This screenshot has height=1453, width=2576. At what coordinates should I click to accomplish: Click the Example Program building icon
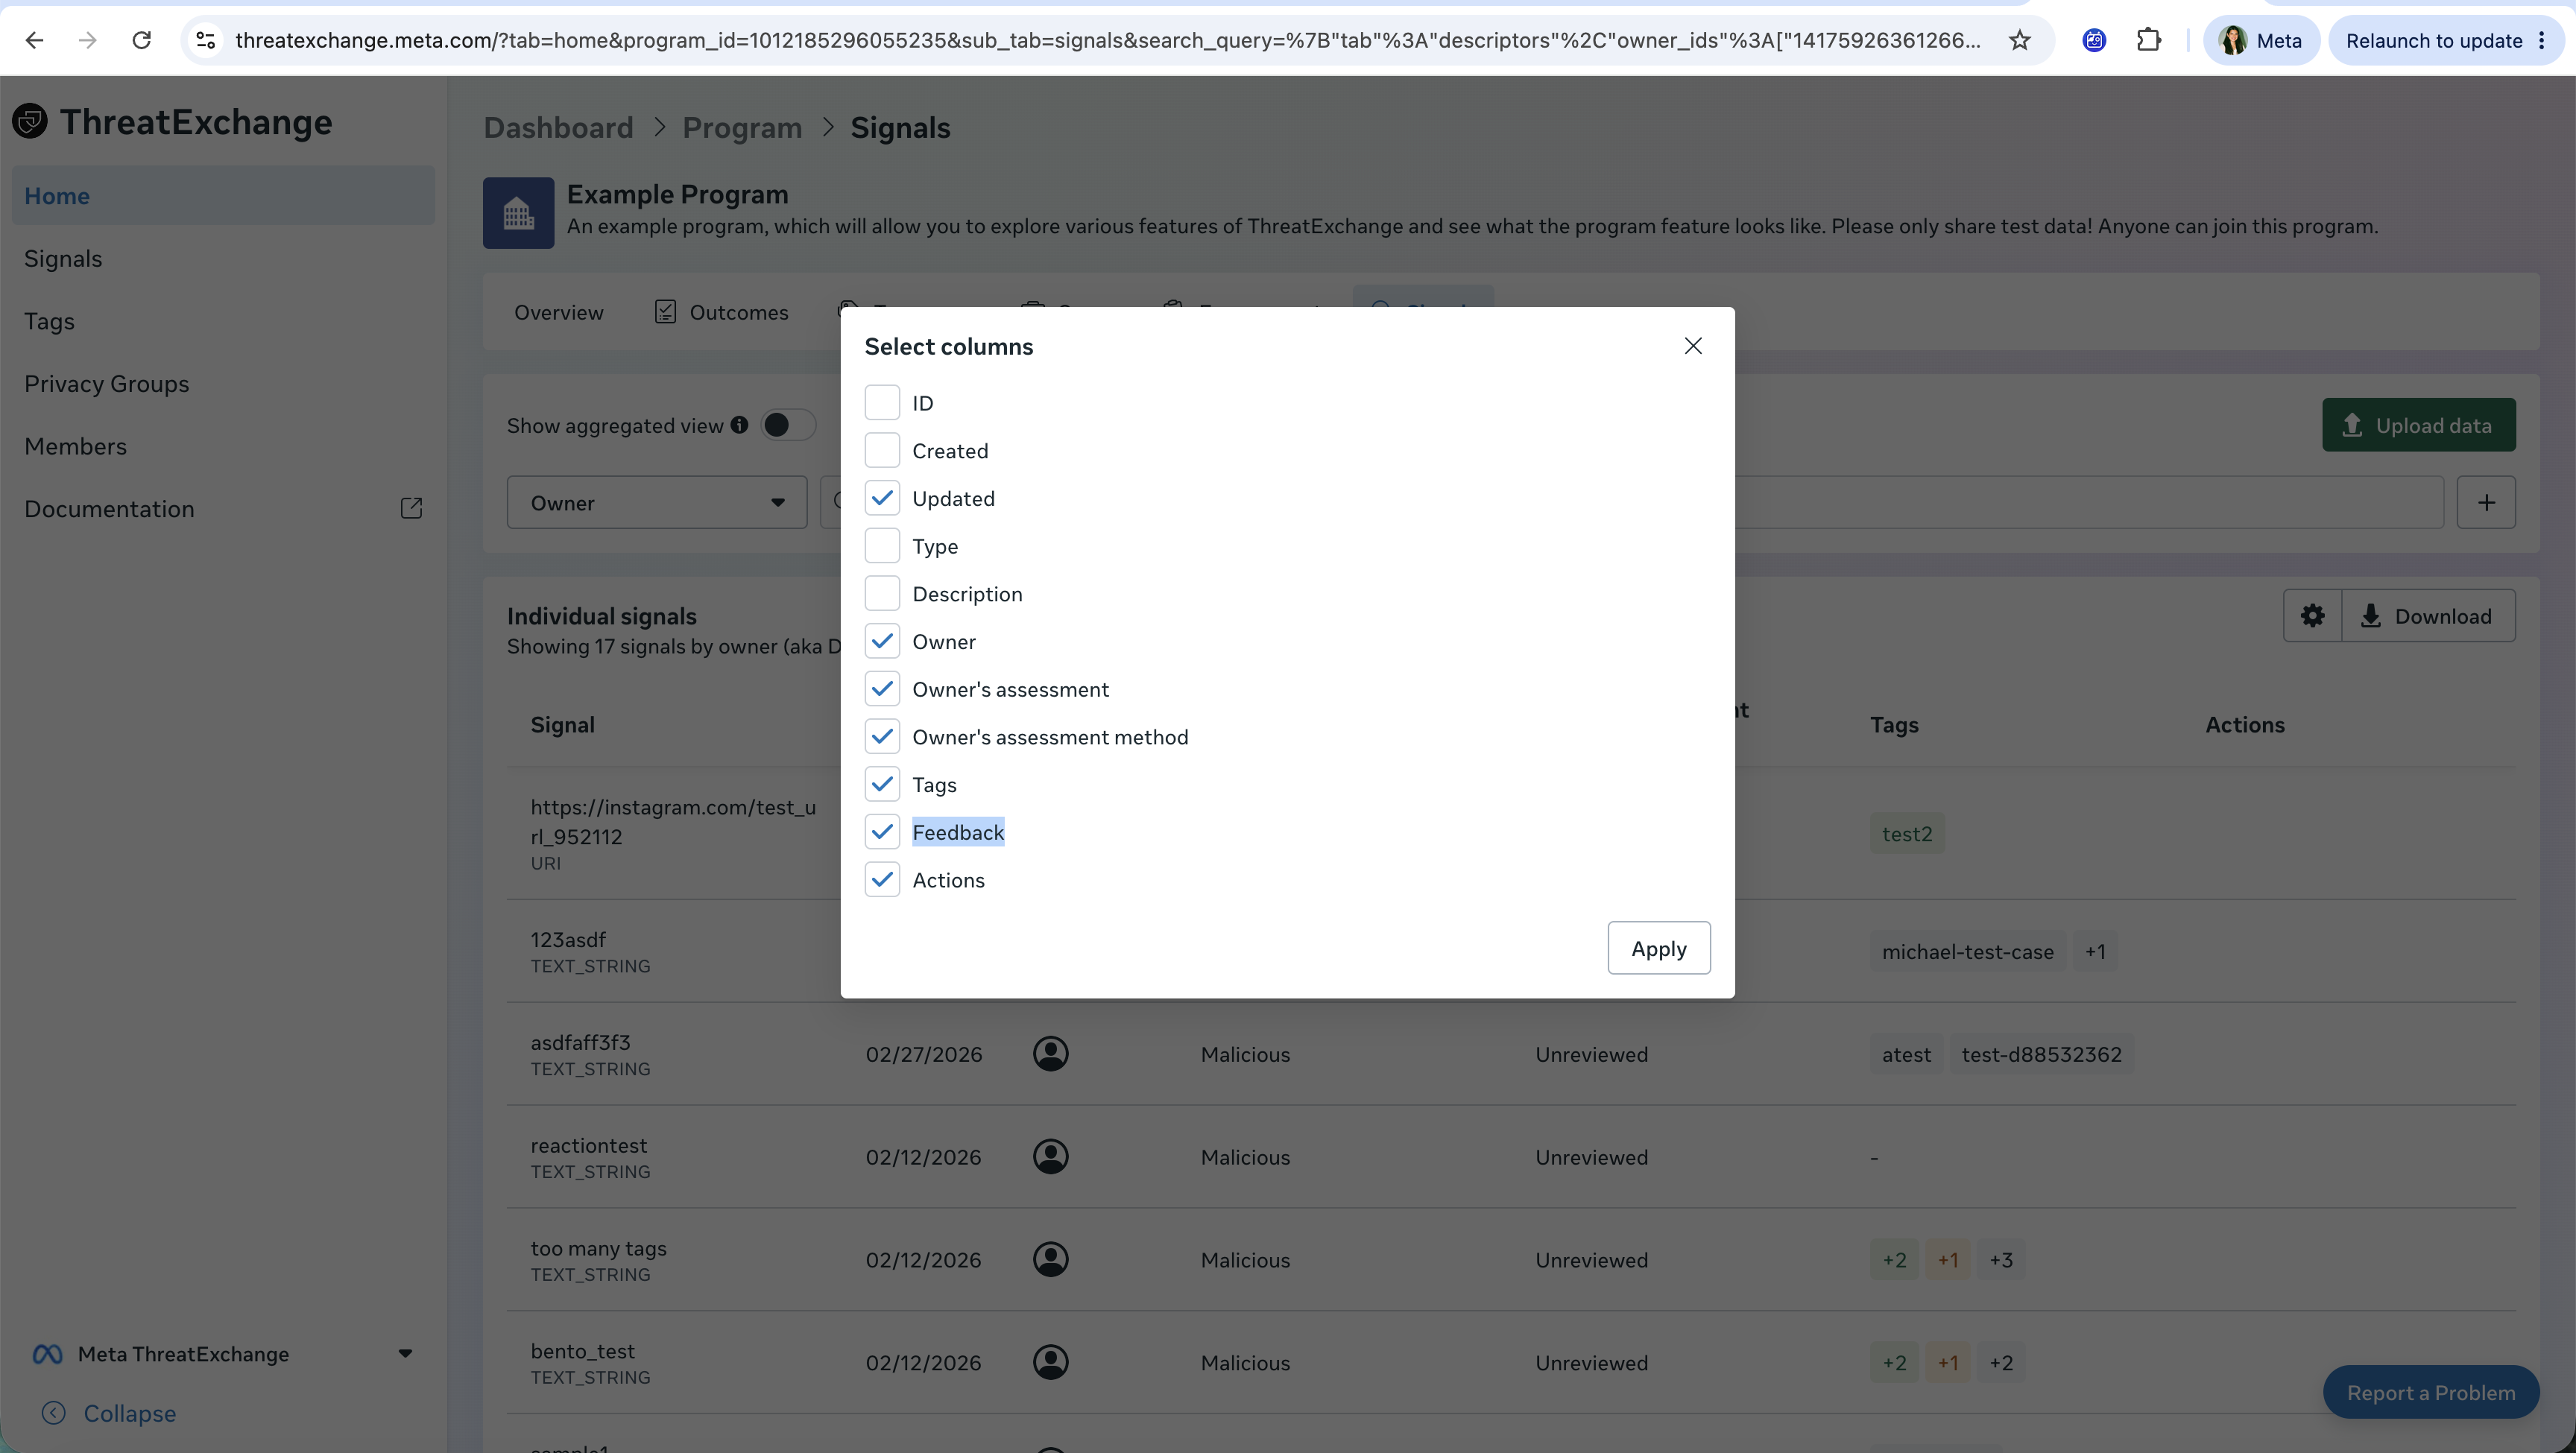click(518, 213)
